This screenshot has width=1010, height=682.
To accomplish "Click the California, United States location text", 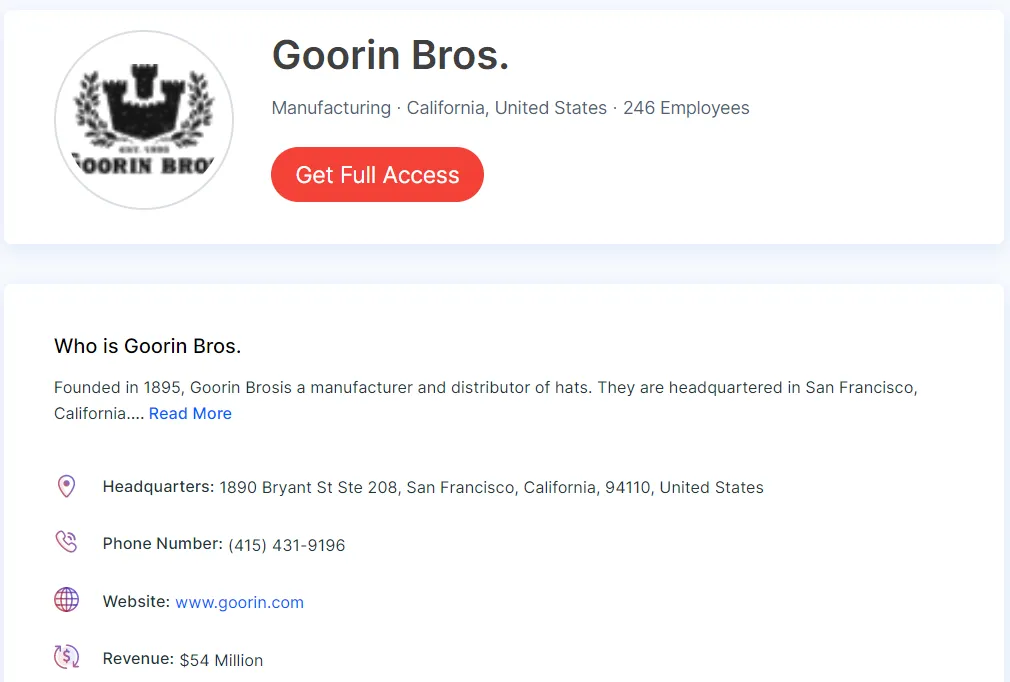I will 509,108.
